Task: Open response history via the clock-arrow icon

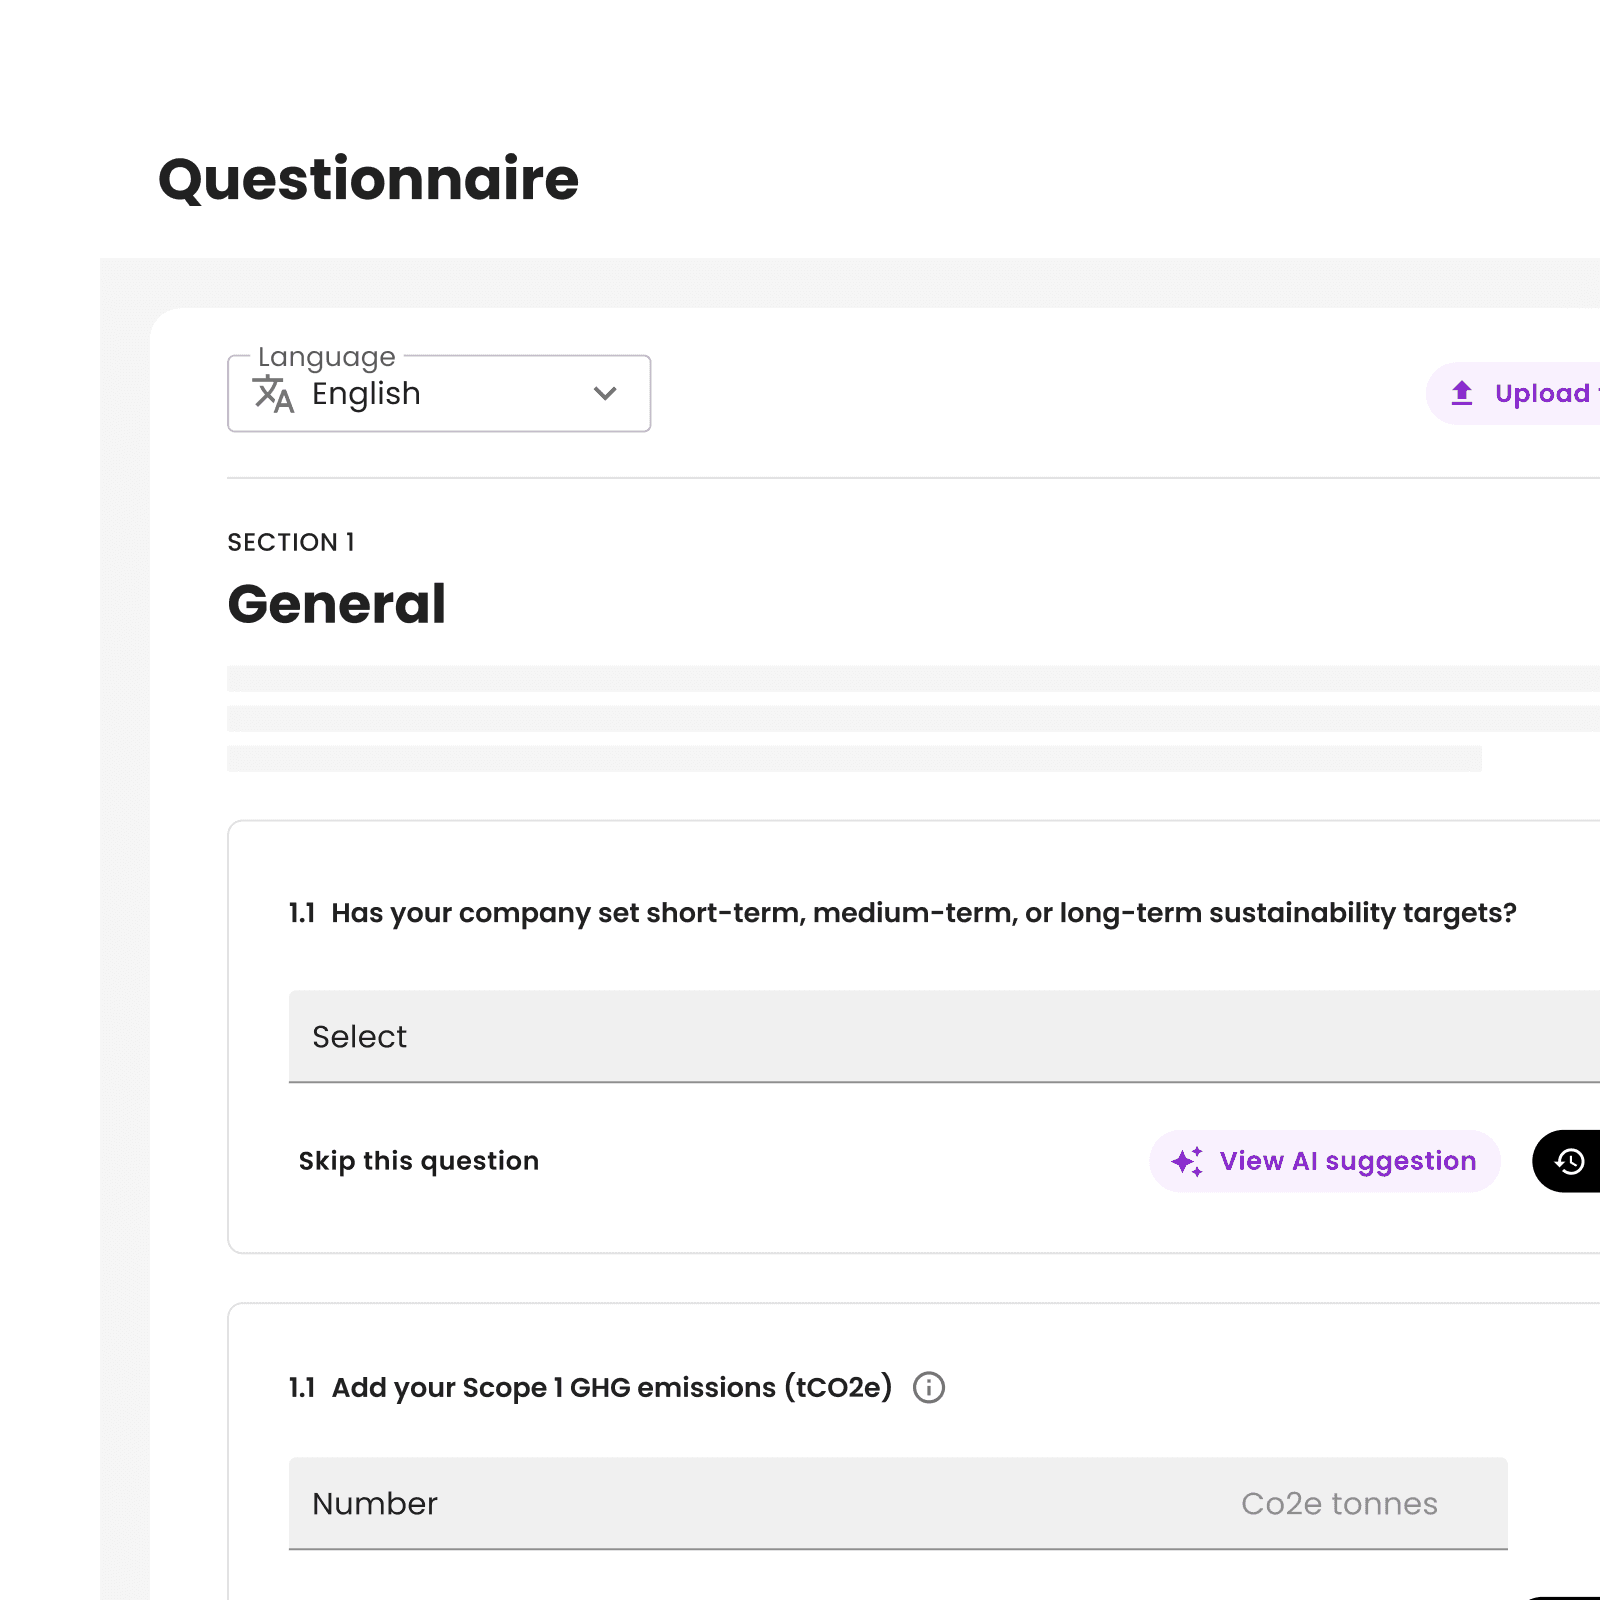Action: click(x=1572, y=1161)
